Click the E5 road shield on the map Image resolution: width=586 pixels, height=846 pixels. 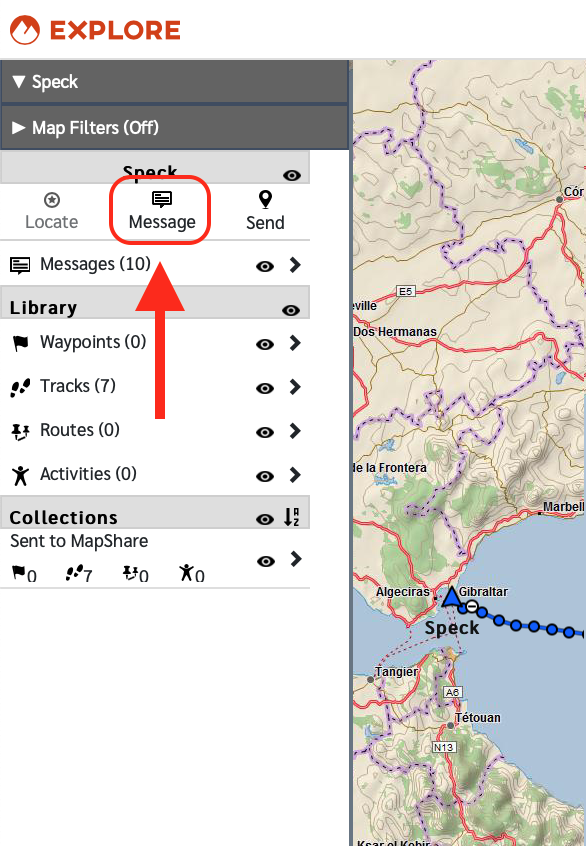pos(405,291)
